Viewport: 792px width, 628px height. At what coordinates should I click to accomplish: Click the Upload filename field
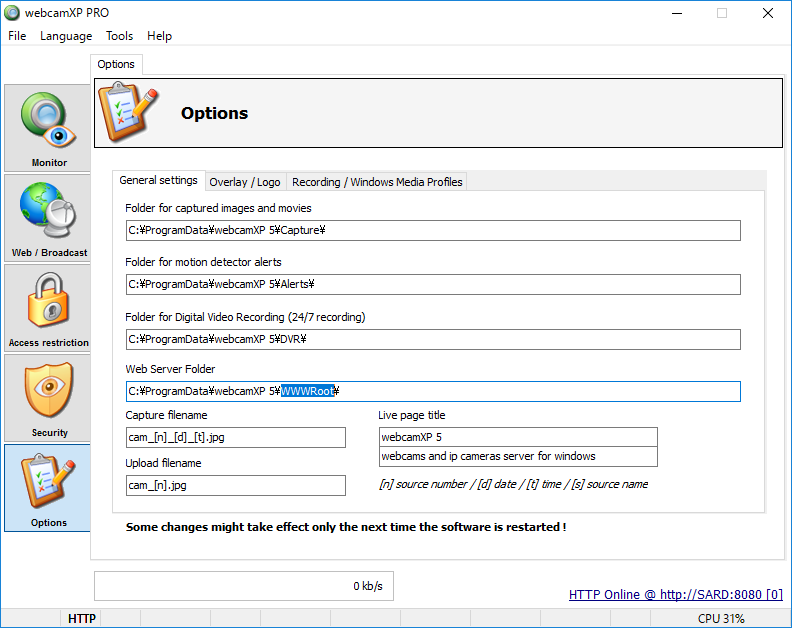pyautogui.click(x=236, y=486)
